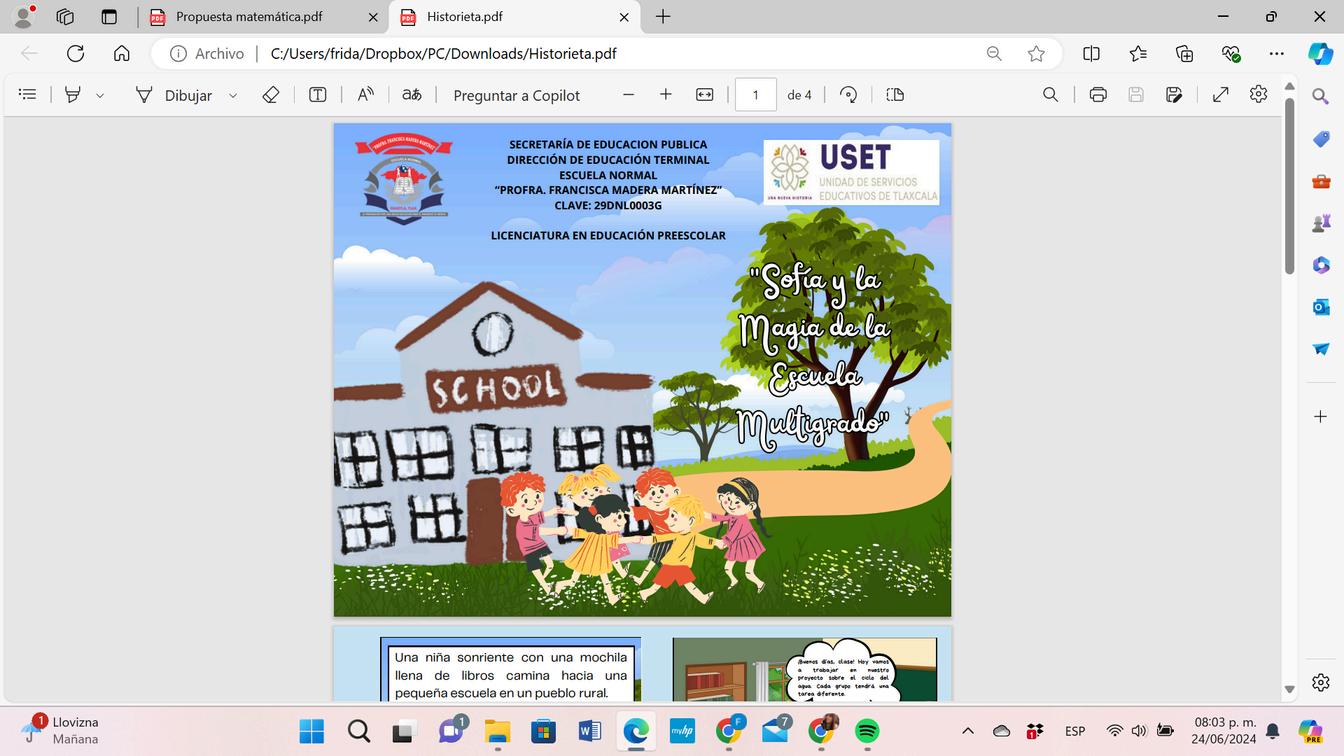Open Word from the taskbar
1344x756 pixels.
(589, 731)
